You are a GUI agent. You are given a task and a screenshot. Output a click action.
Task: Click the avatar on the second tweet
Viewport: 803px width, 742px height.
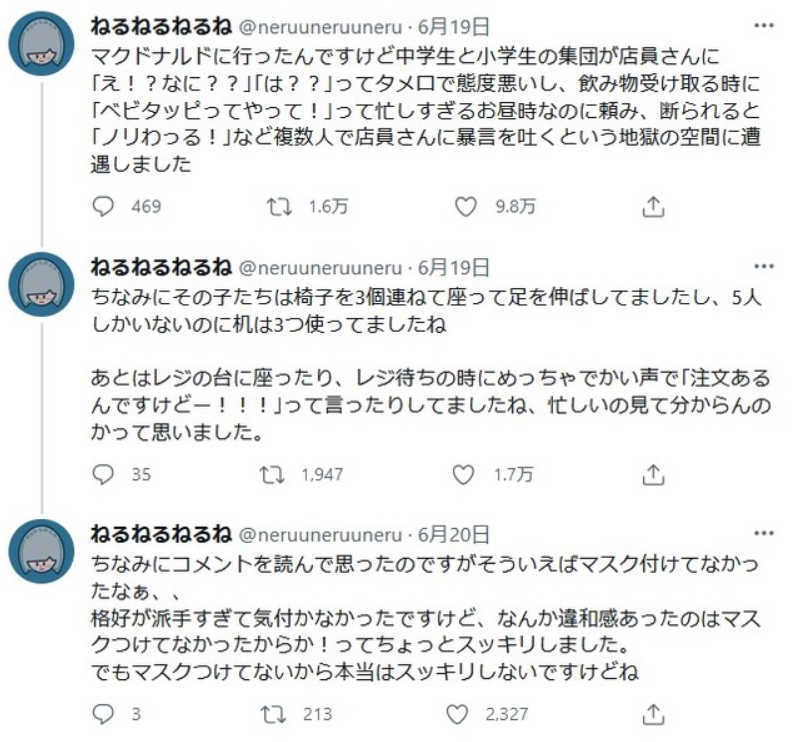pos(42,288)
